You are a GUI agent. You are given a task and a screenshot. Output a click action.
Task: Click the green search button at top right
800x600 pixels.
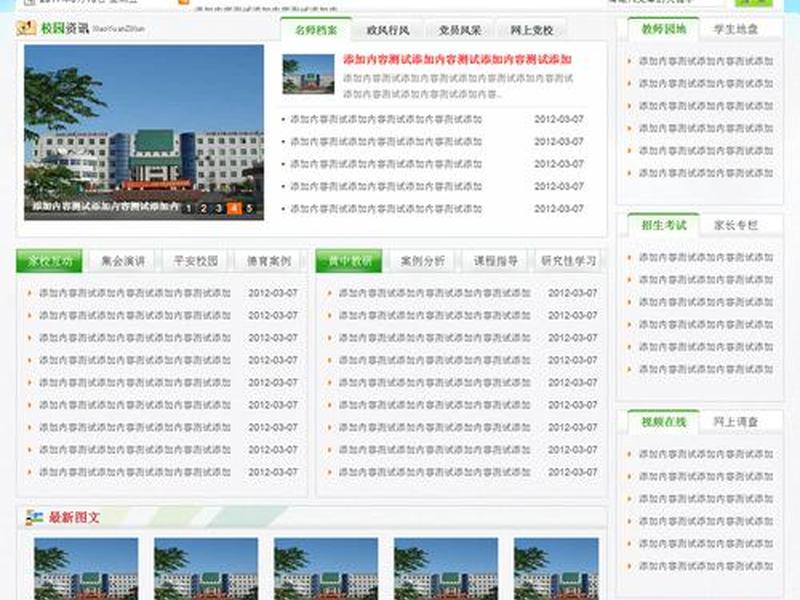click(753, 3)
